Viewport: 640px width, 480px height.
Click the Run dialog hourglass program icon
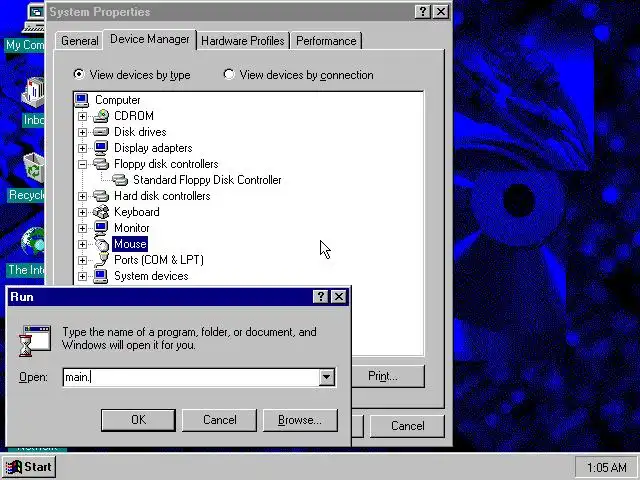(x=35, y=340)
